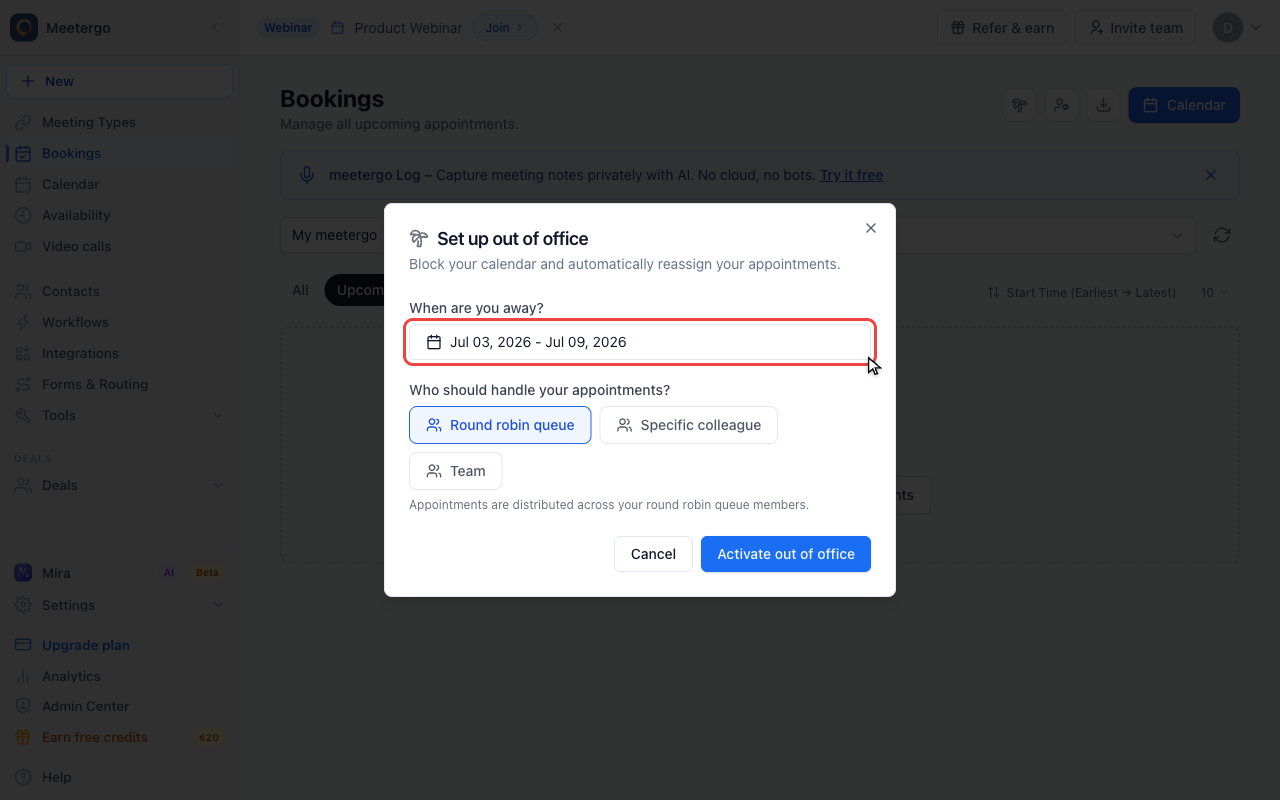Open the user avatar dropdown
The height and width of the screenshot is (800, 1280).
coord(1238,28)
